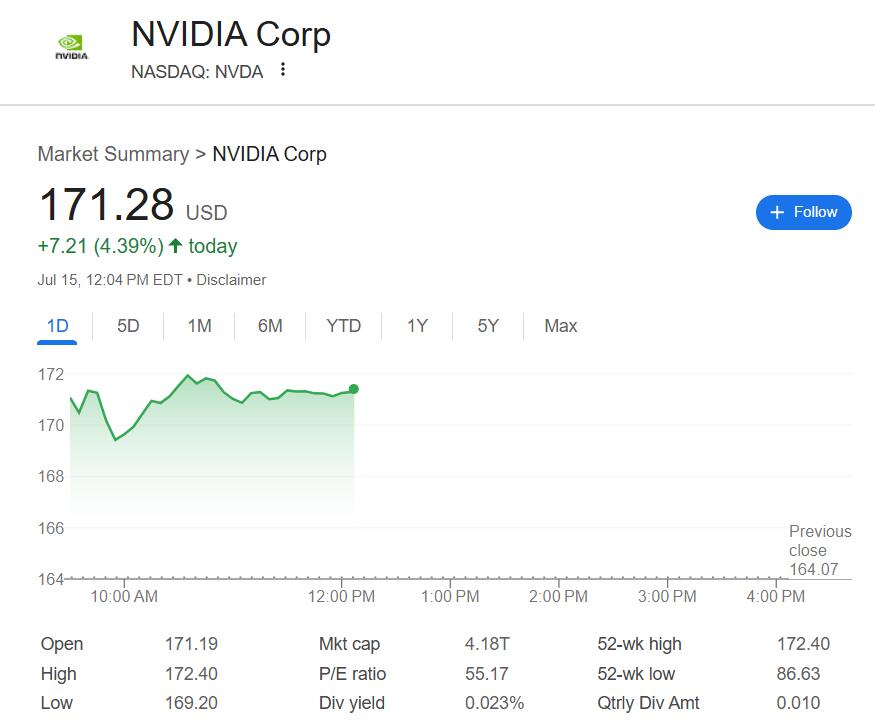Switch to the 1M time range tab
This screenshot has height=723, width=875.
coord(199,326)
